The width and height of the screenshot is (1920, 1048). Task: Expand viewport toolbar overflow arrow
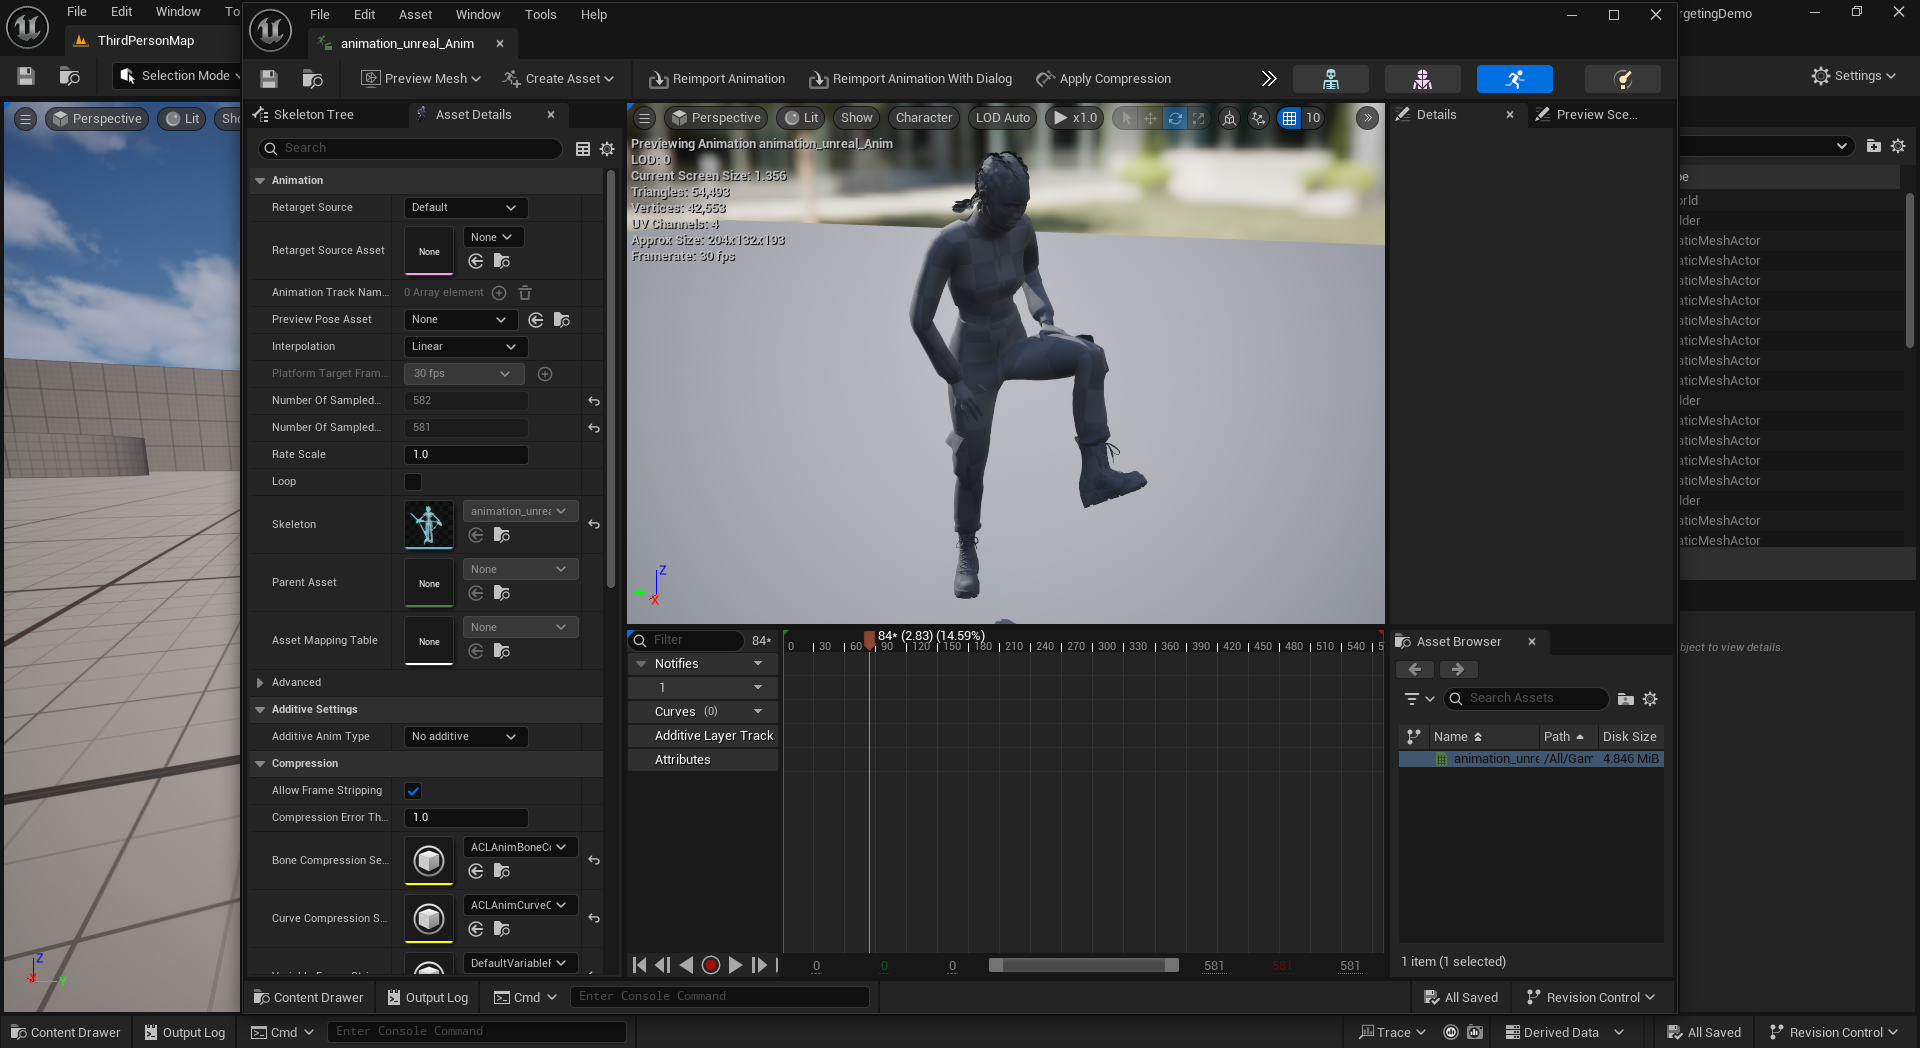(1367, 118)
